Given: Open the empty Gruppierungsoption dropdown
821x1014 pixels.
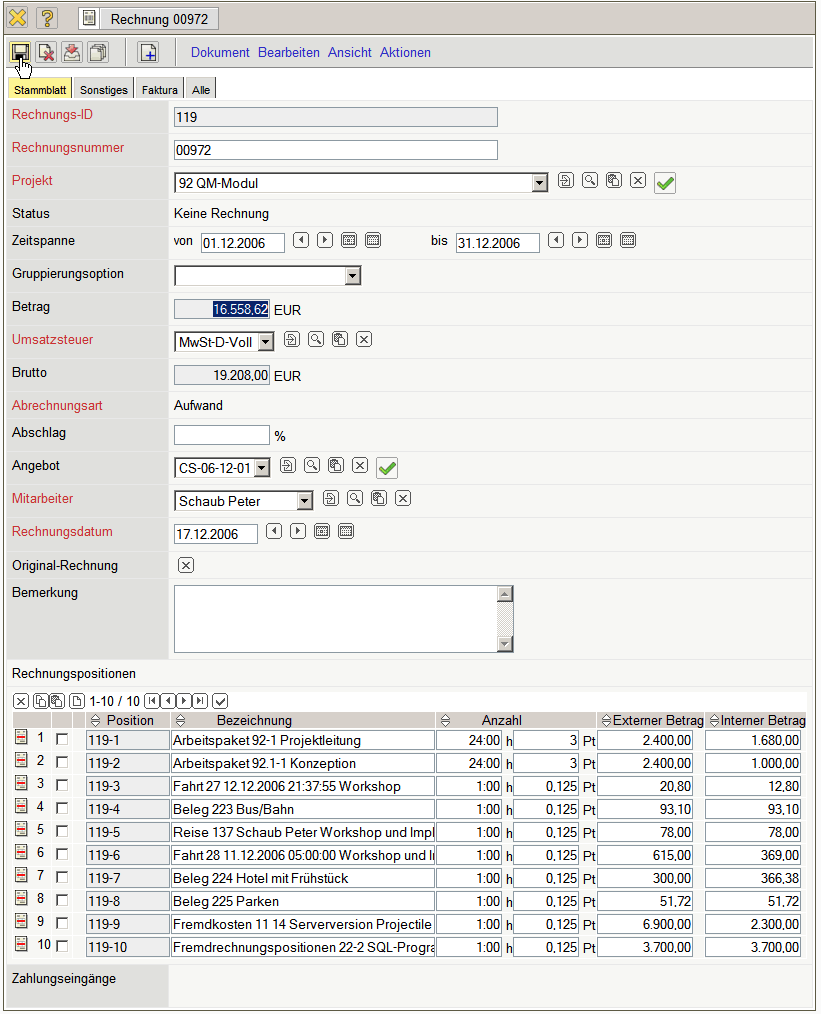Looking at the screenshot, I should 352,276.
